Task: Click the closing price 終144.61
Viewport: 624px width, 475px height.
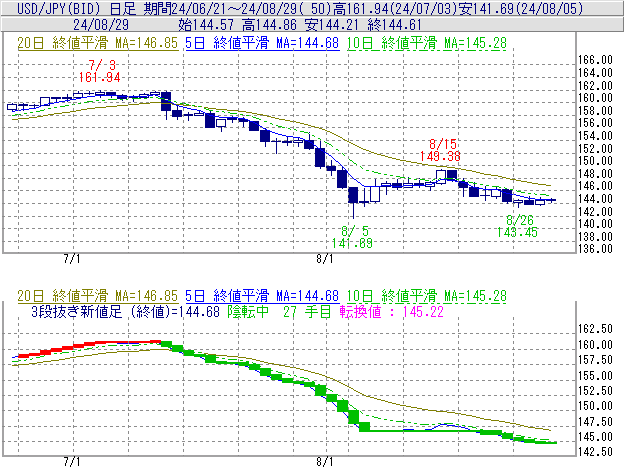Action: 394,25
